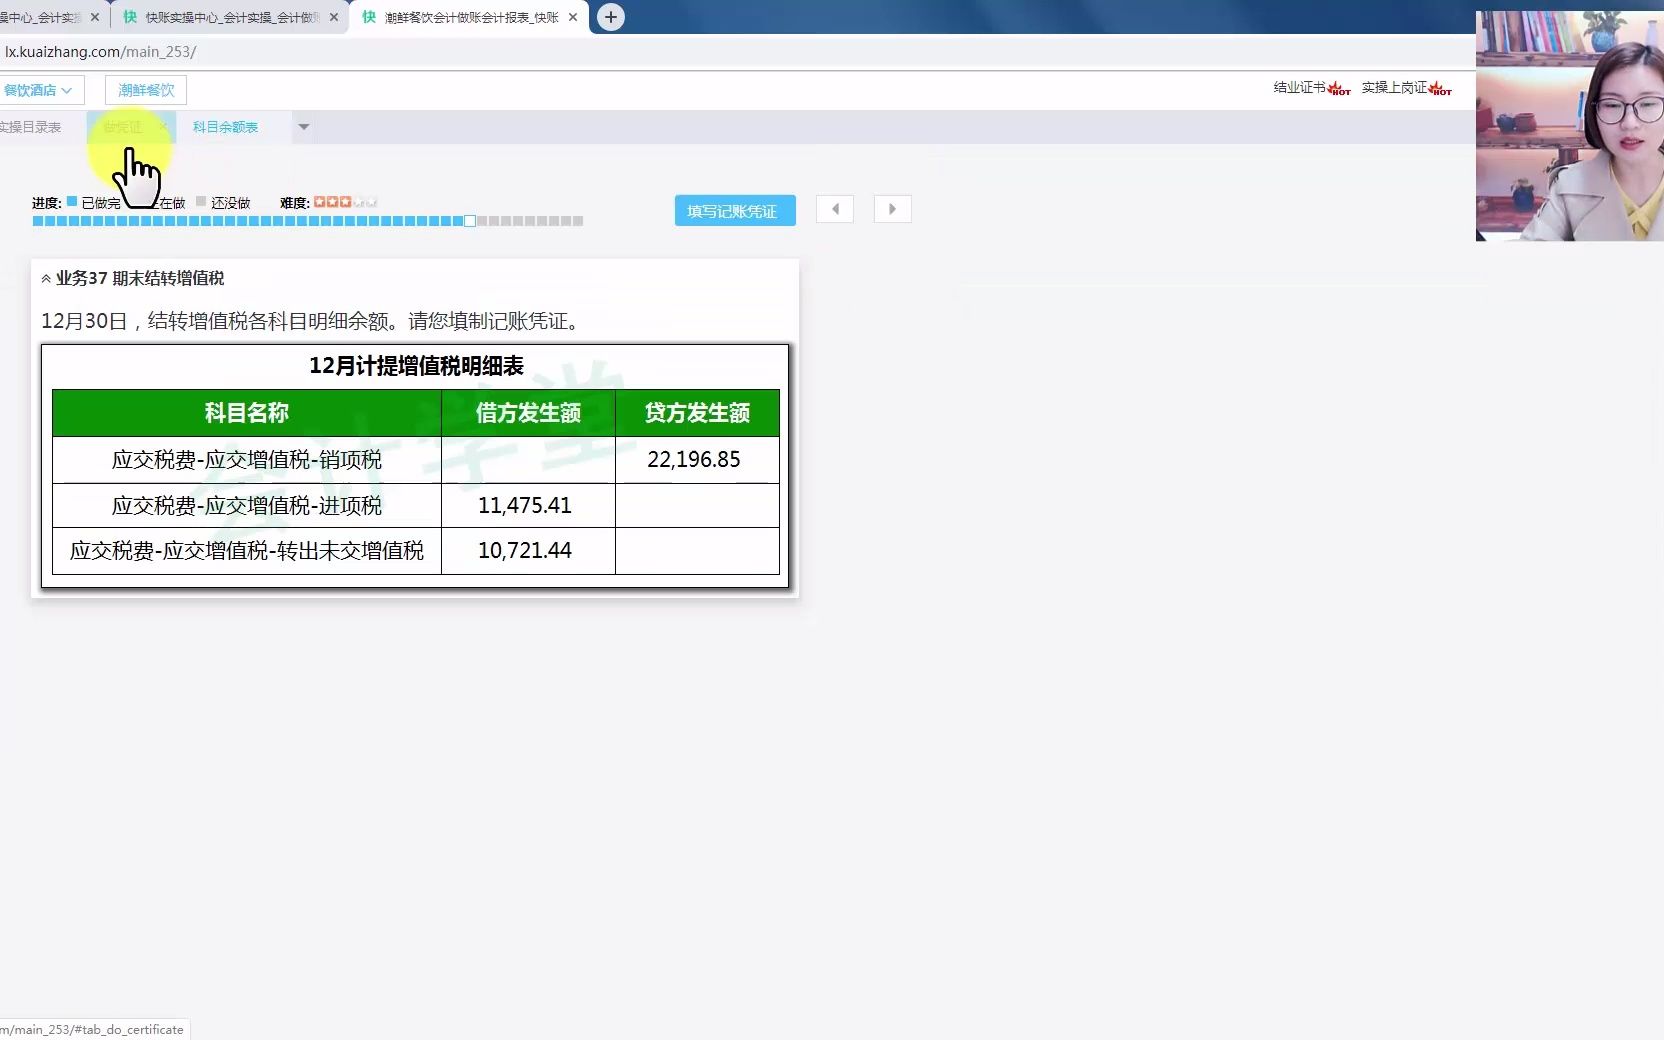Click the 12月计提增值税明细表 title

[416, 366]
